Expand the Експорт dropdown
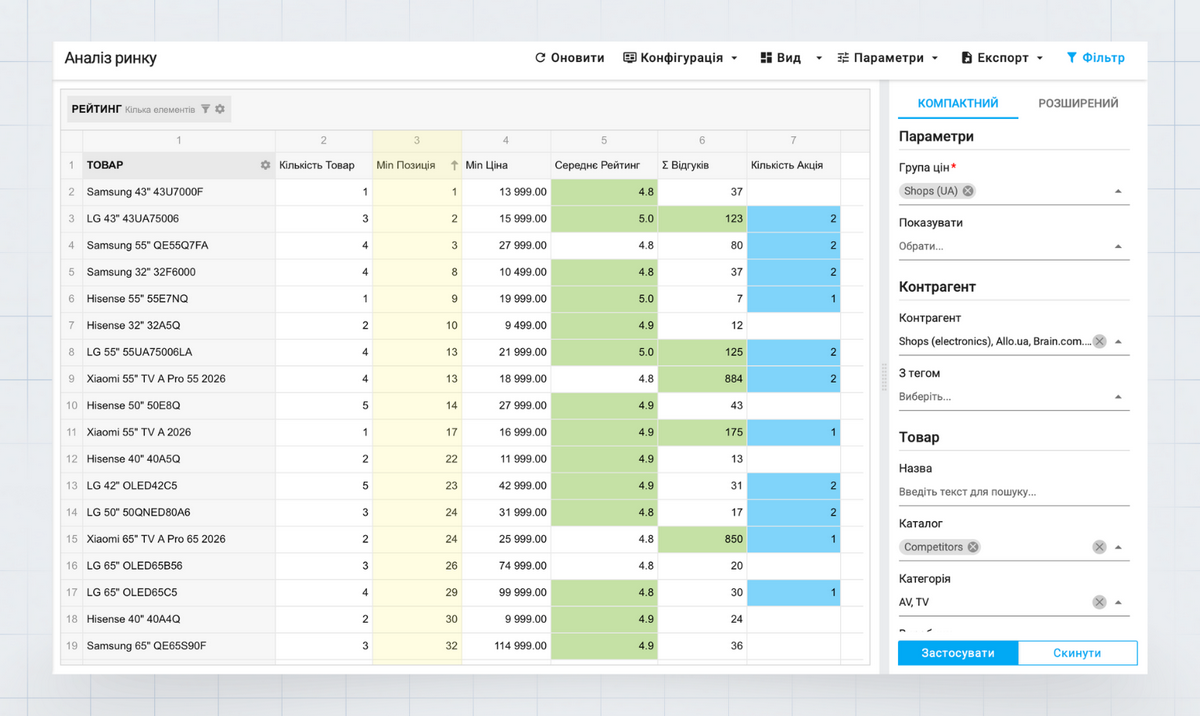Screen dimensions: 1200x716 [1002, 58]
